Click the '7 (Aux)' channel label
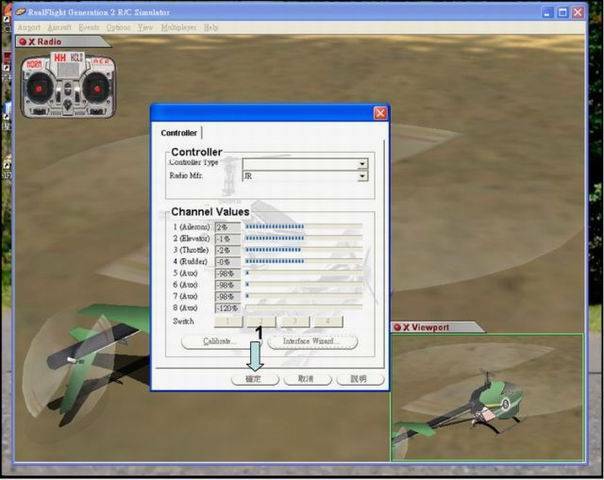The width and height of the screenshot is (604, 480). [185, 297]
